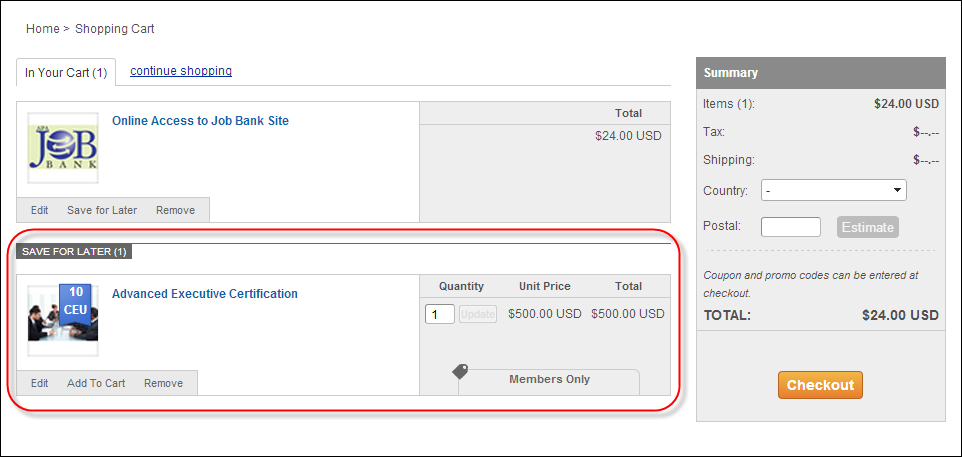
Task: Click the Members Only price tag icon
Action: tap(460, 371)
